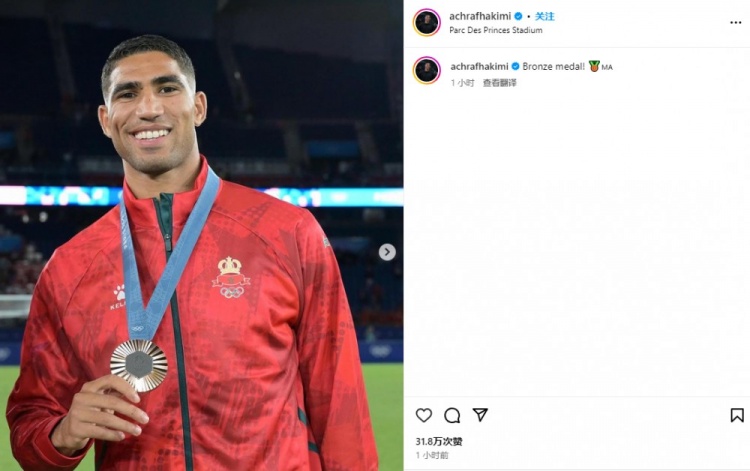The height and width of the screenshot is (471, 750).
Task: Like the post with the heart icon
Action: (424, 415)
